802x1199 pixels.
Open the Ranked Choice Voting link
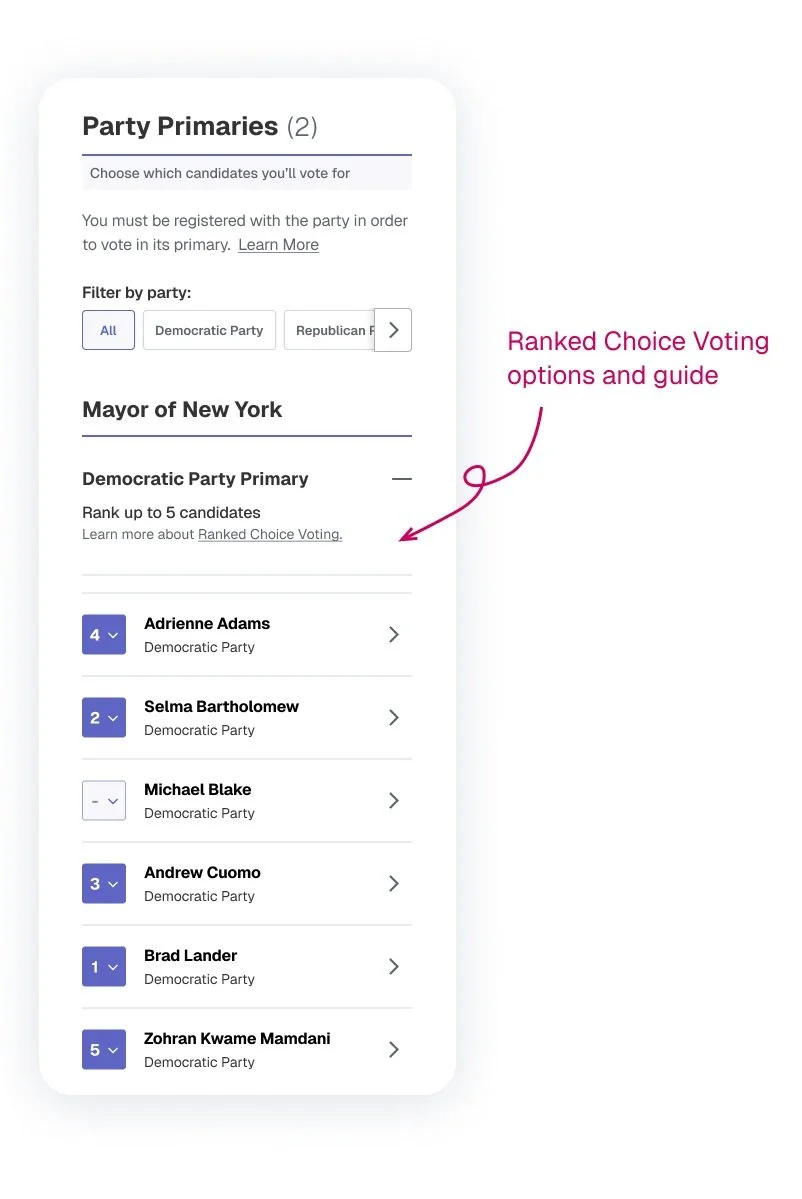point(270,535)
